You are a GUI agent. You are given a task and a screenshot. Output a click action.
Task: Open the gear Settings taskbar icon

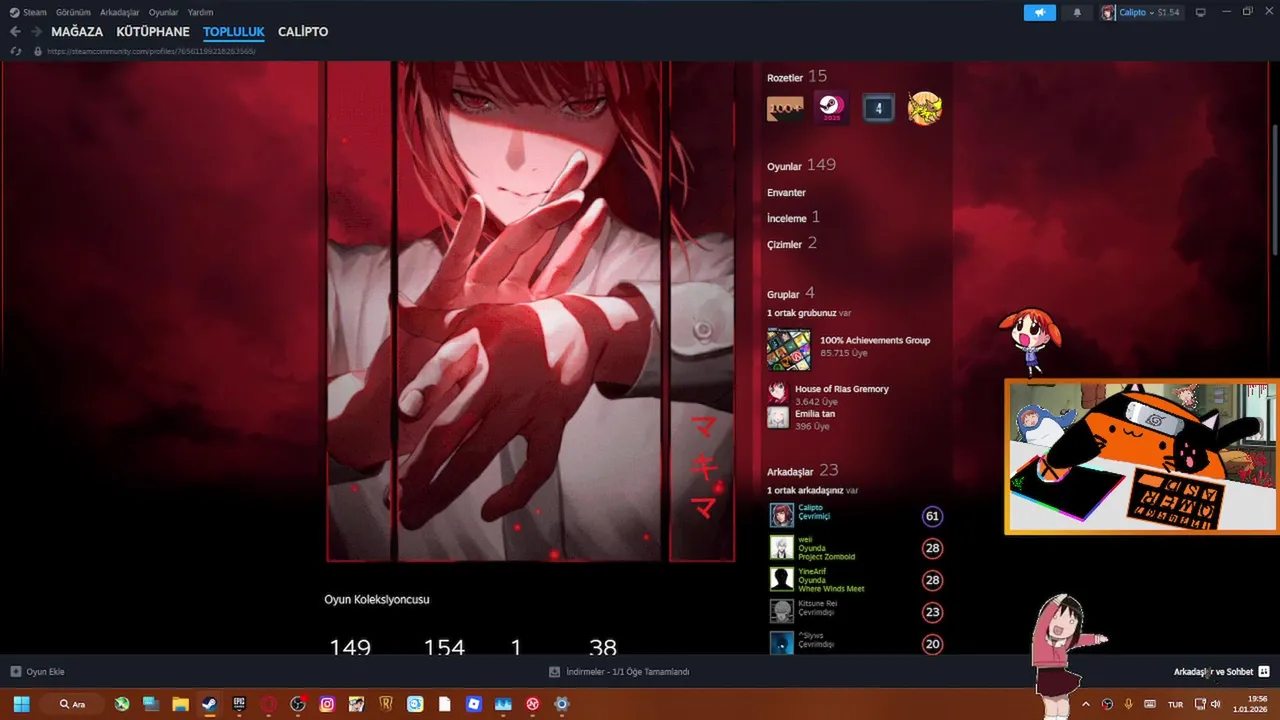click(562, 704)
